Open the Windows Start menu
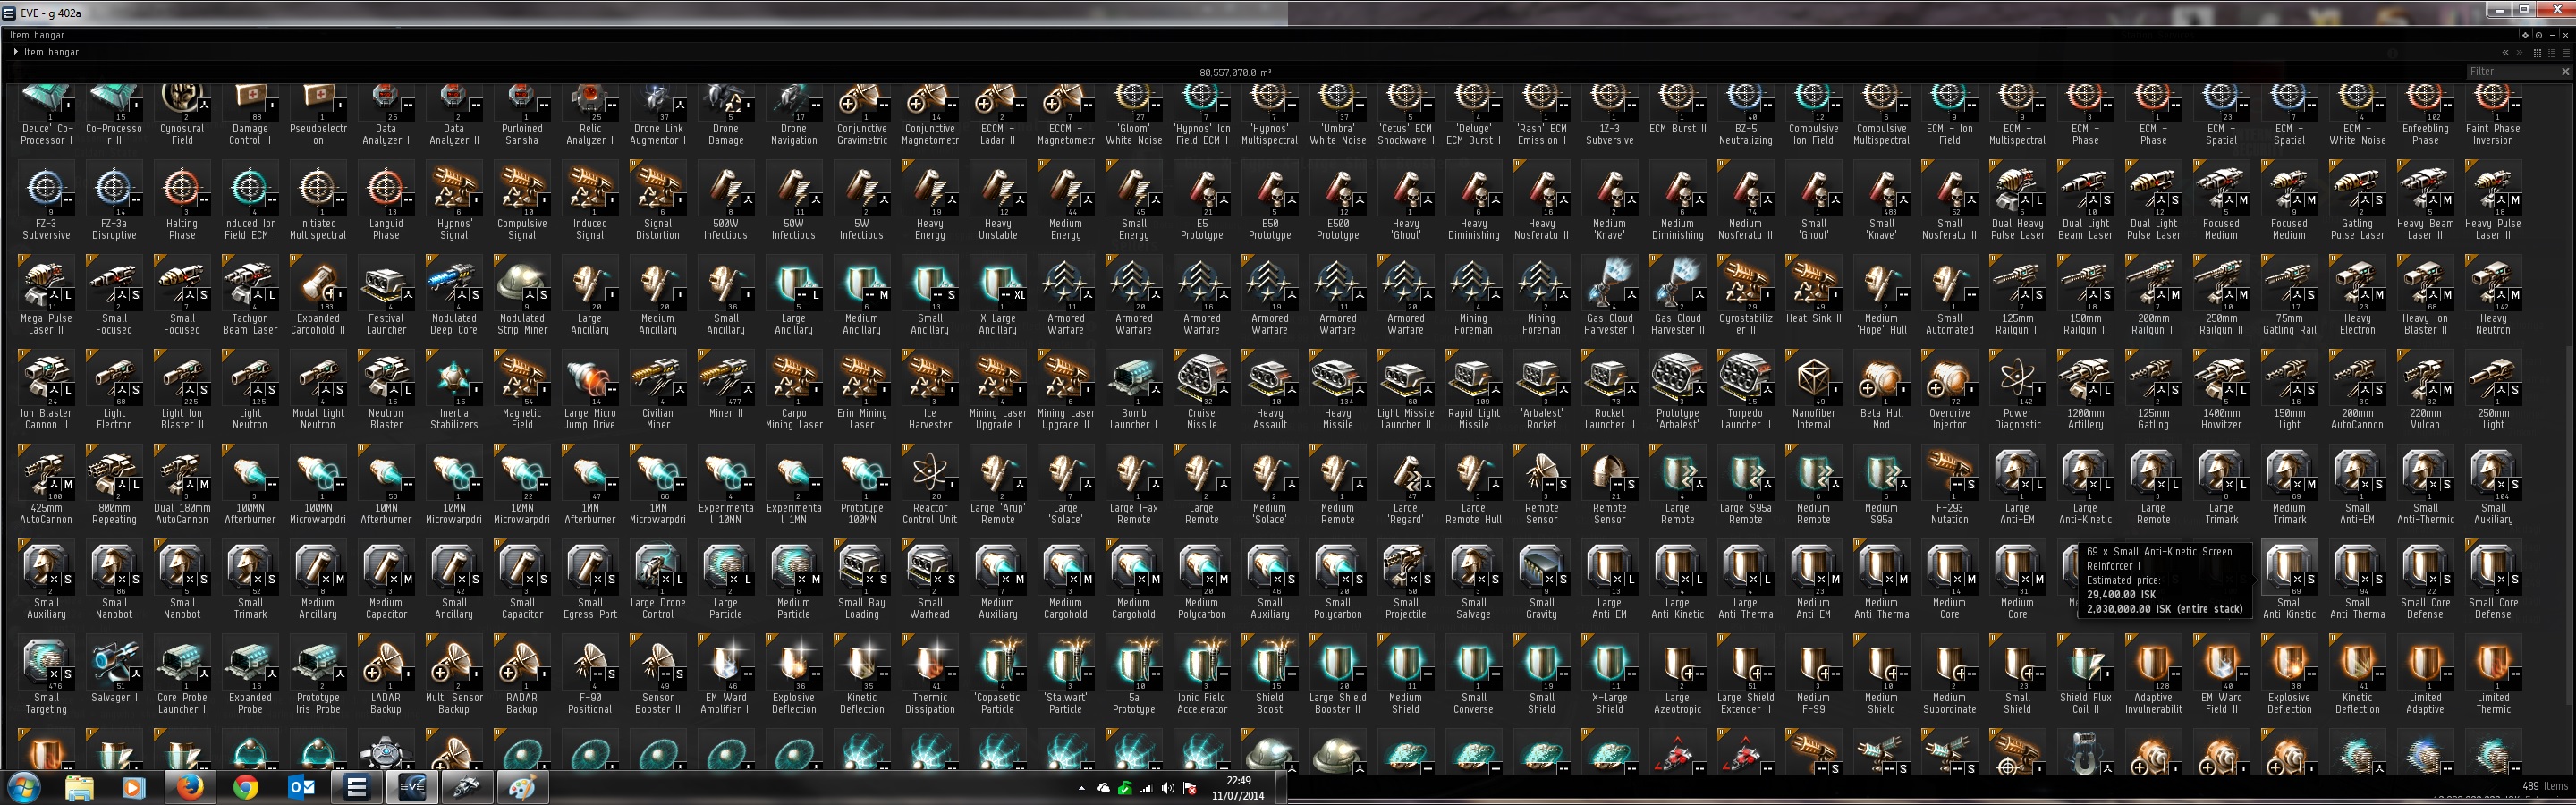Screen dimensions: 2576x805 point(24,788)
